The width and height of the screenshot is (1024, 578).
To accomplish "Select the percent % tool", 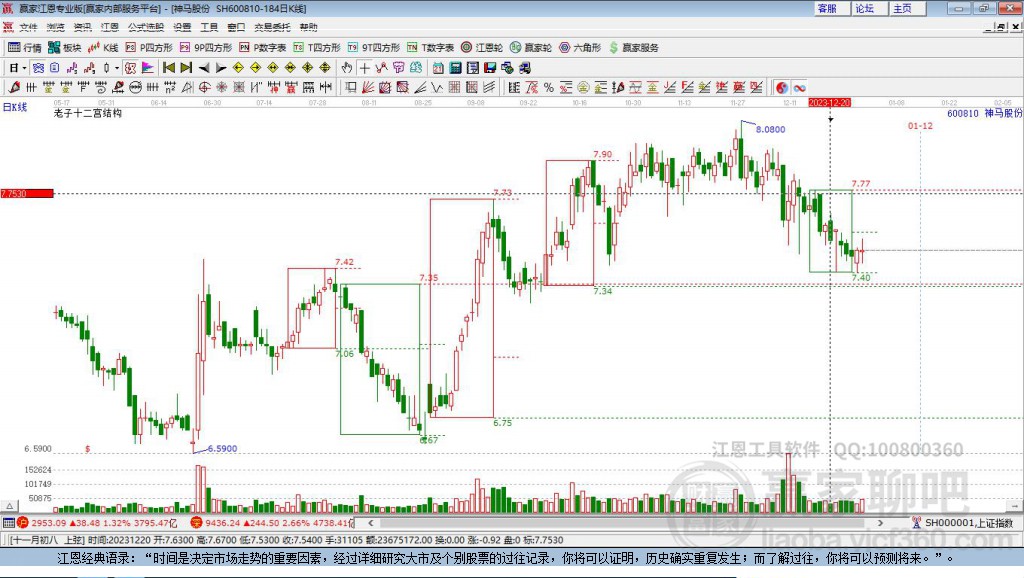I will (549, 88).
